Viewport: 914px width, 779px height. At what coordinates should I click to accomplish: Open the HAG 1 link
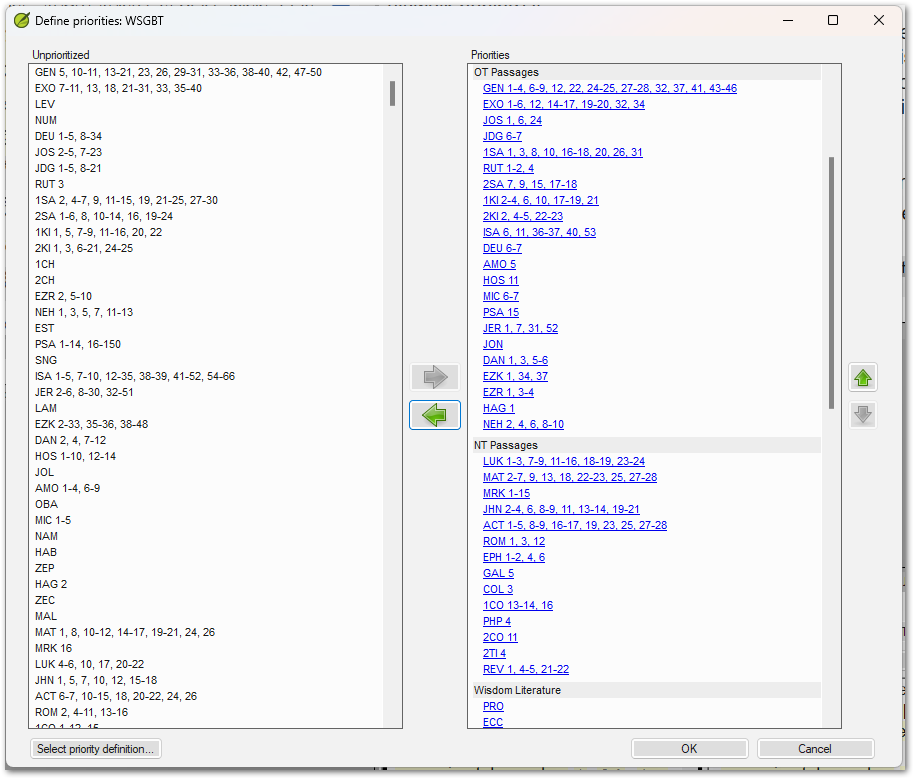(498, 408)
